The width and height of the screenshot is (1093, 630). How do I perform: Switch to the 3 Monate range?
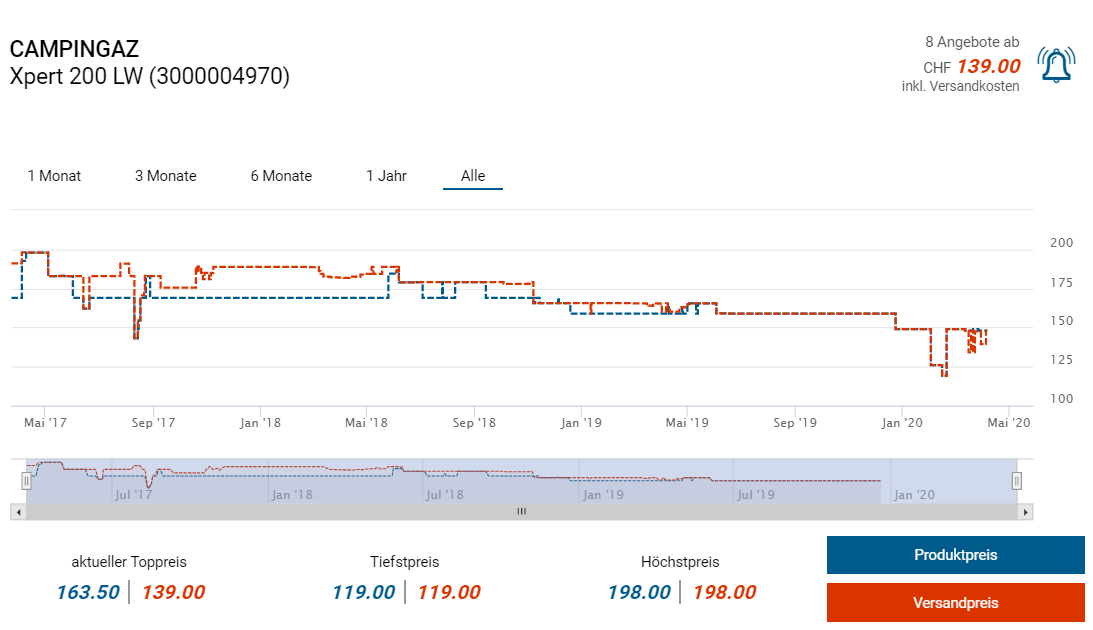166,176
